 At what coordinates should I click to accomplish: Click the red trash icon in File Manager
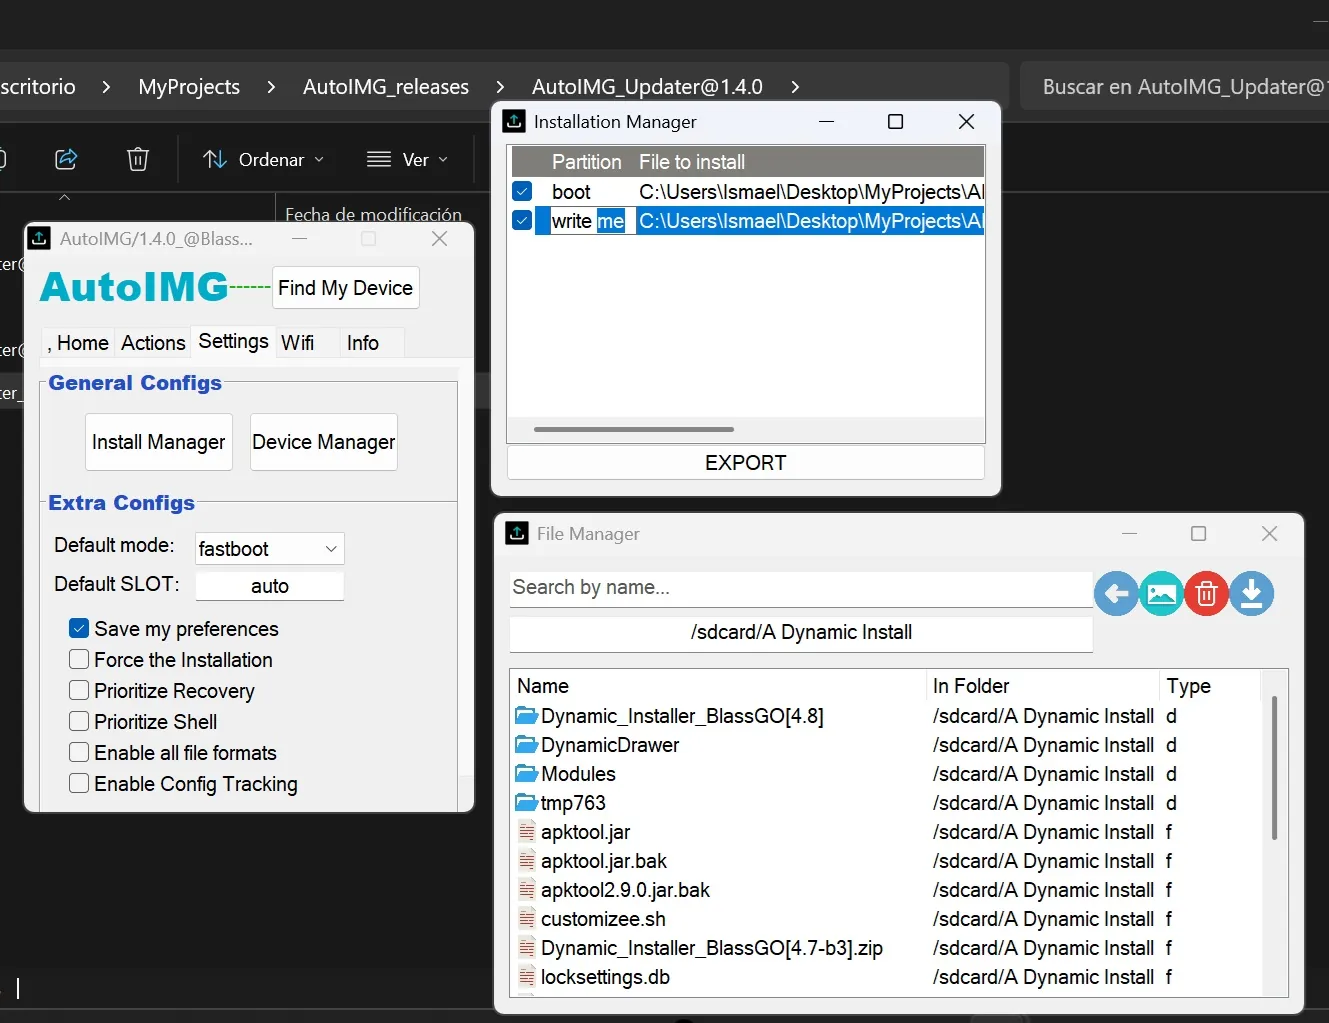(1206, 594)
